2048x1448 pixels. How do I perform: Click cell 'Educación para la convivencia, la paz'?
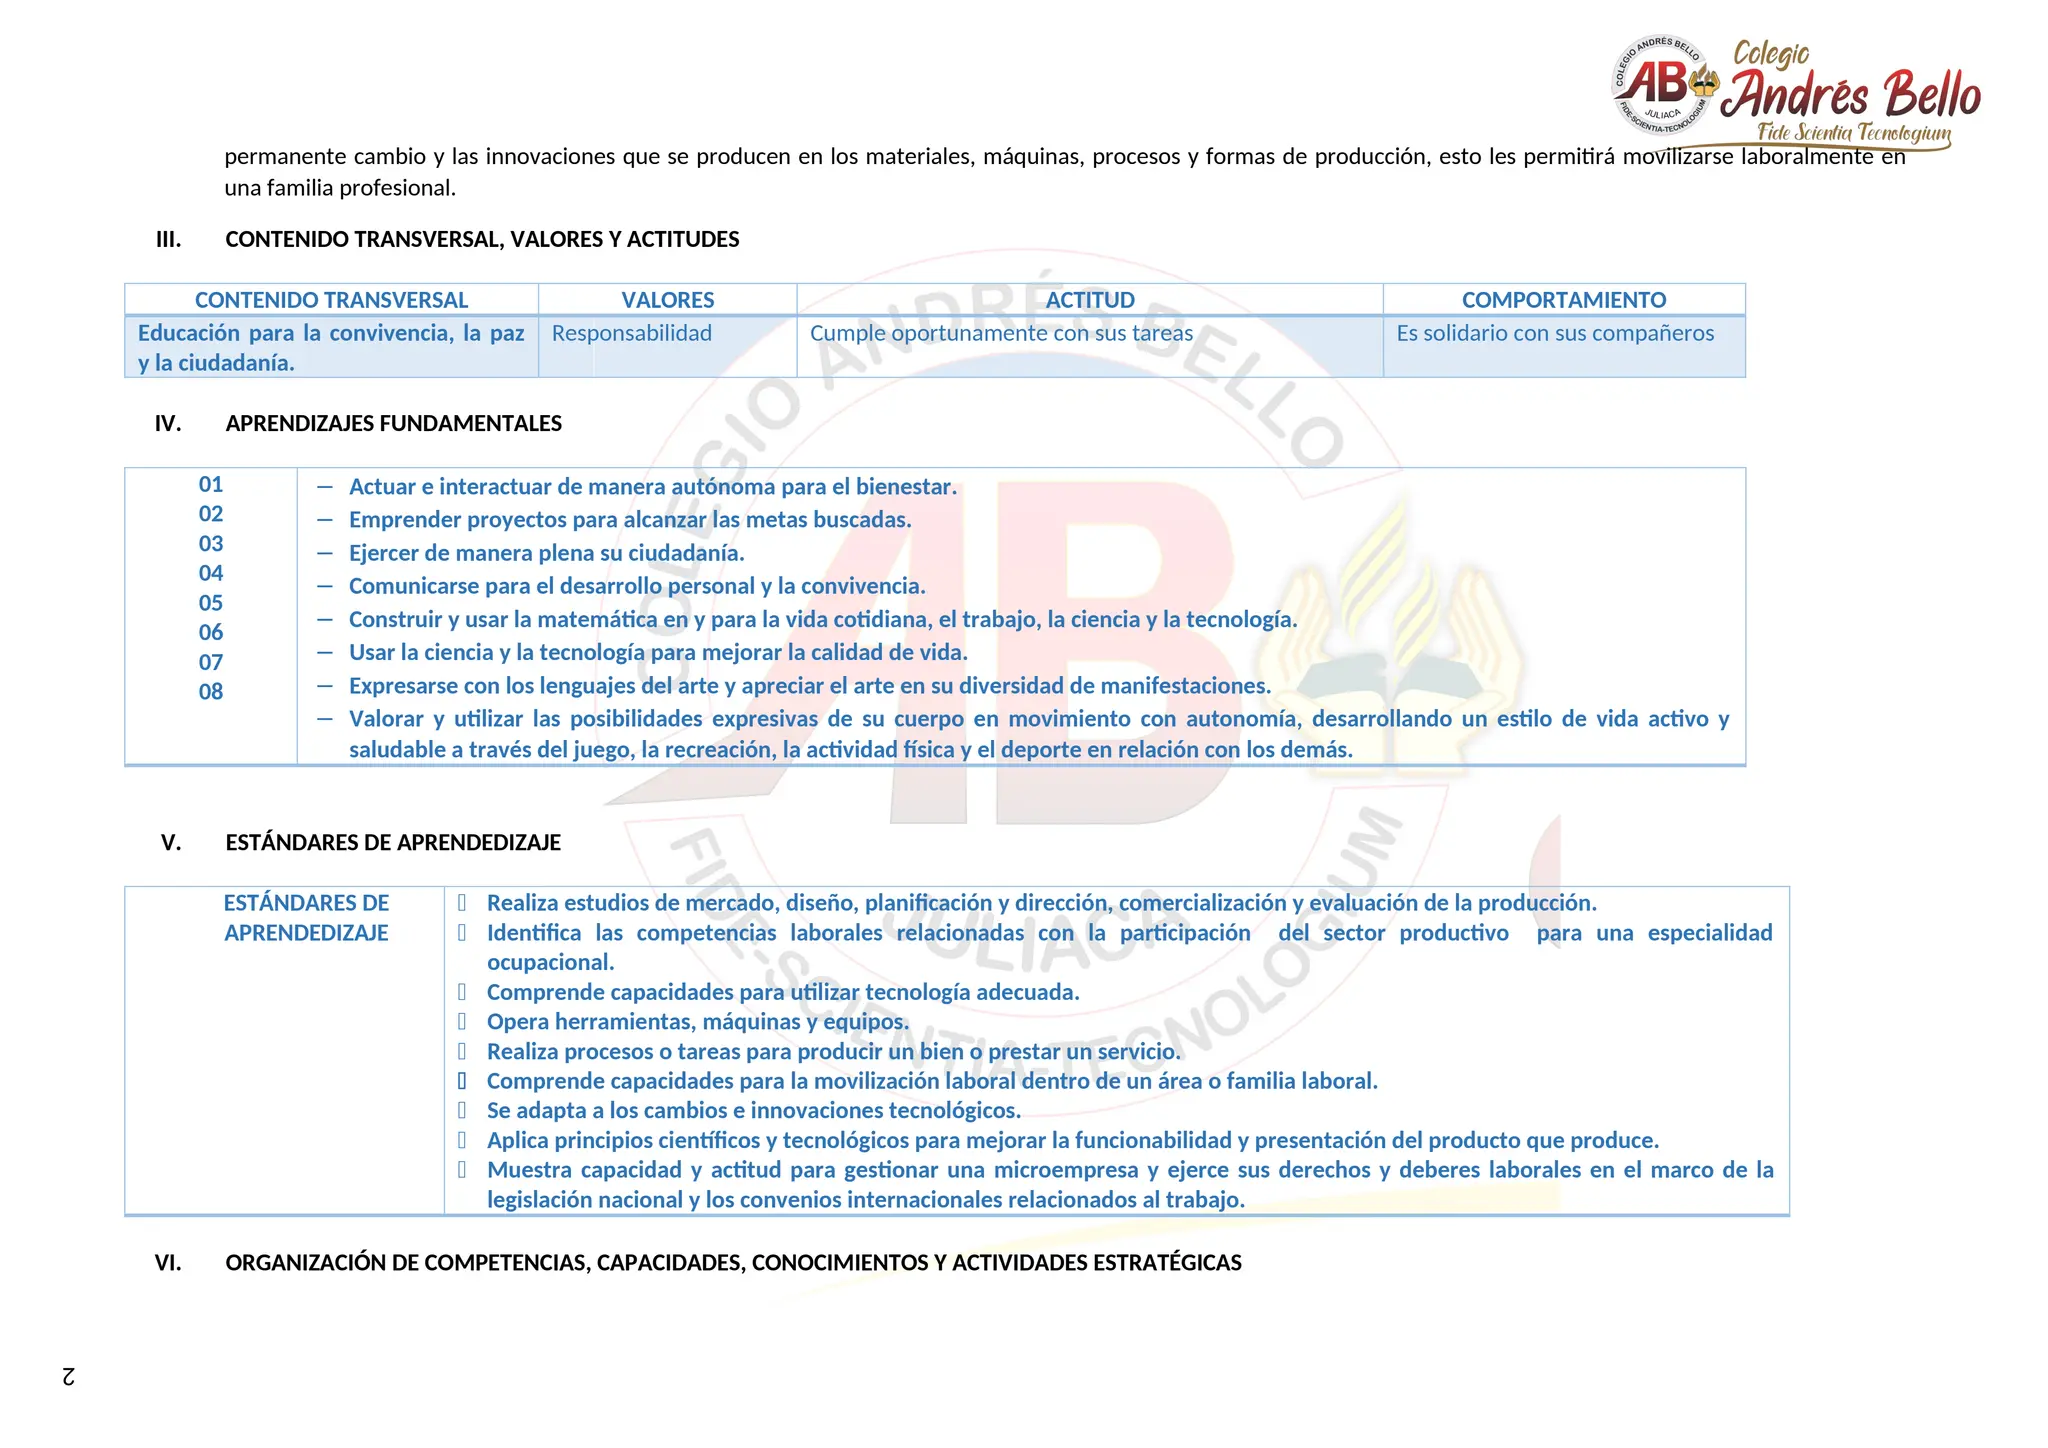[x=331, y=346]
